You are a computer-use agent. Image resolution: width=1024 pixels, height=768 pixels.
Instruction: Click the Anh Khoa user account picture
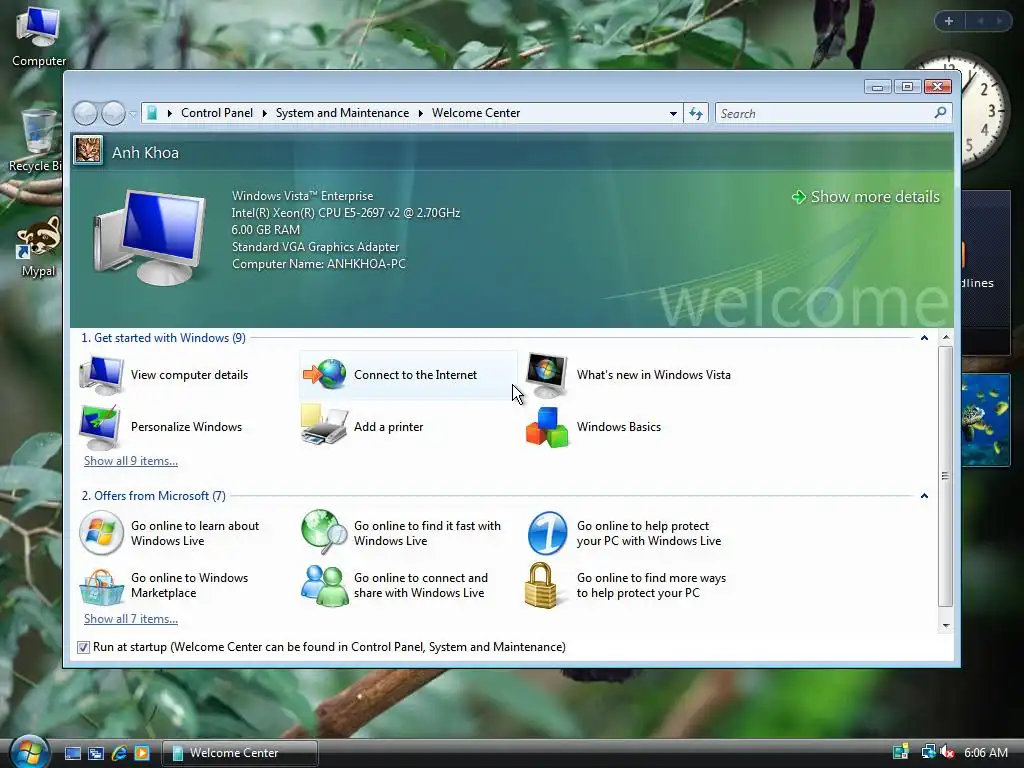pos(88,151)
